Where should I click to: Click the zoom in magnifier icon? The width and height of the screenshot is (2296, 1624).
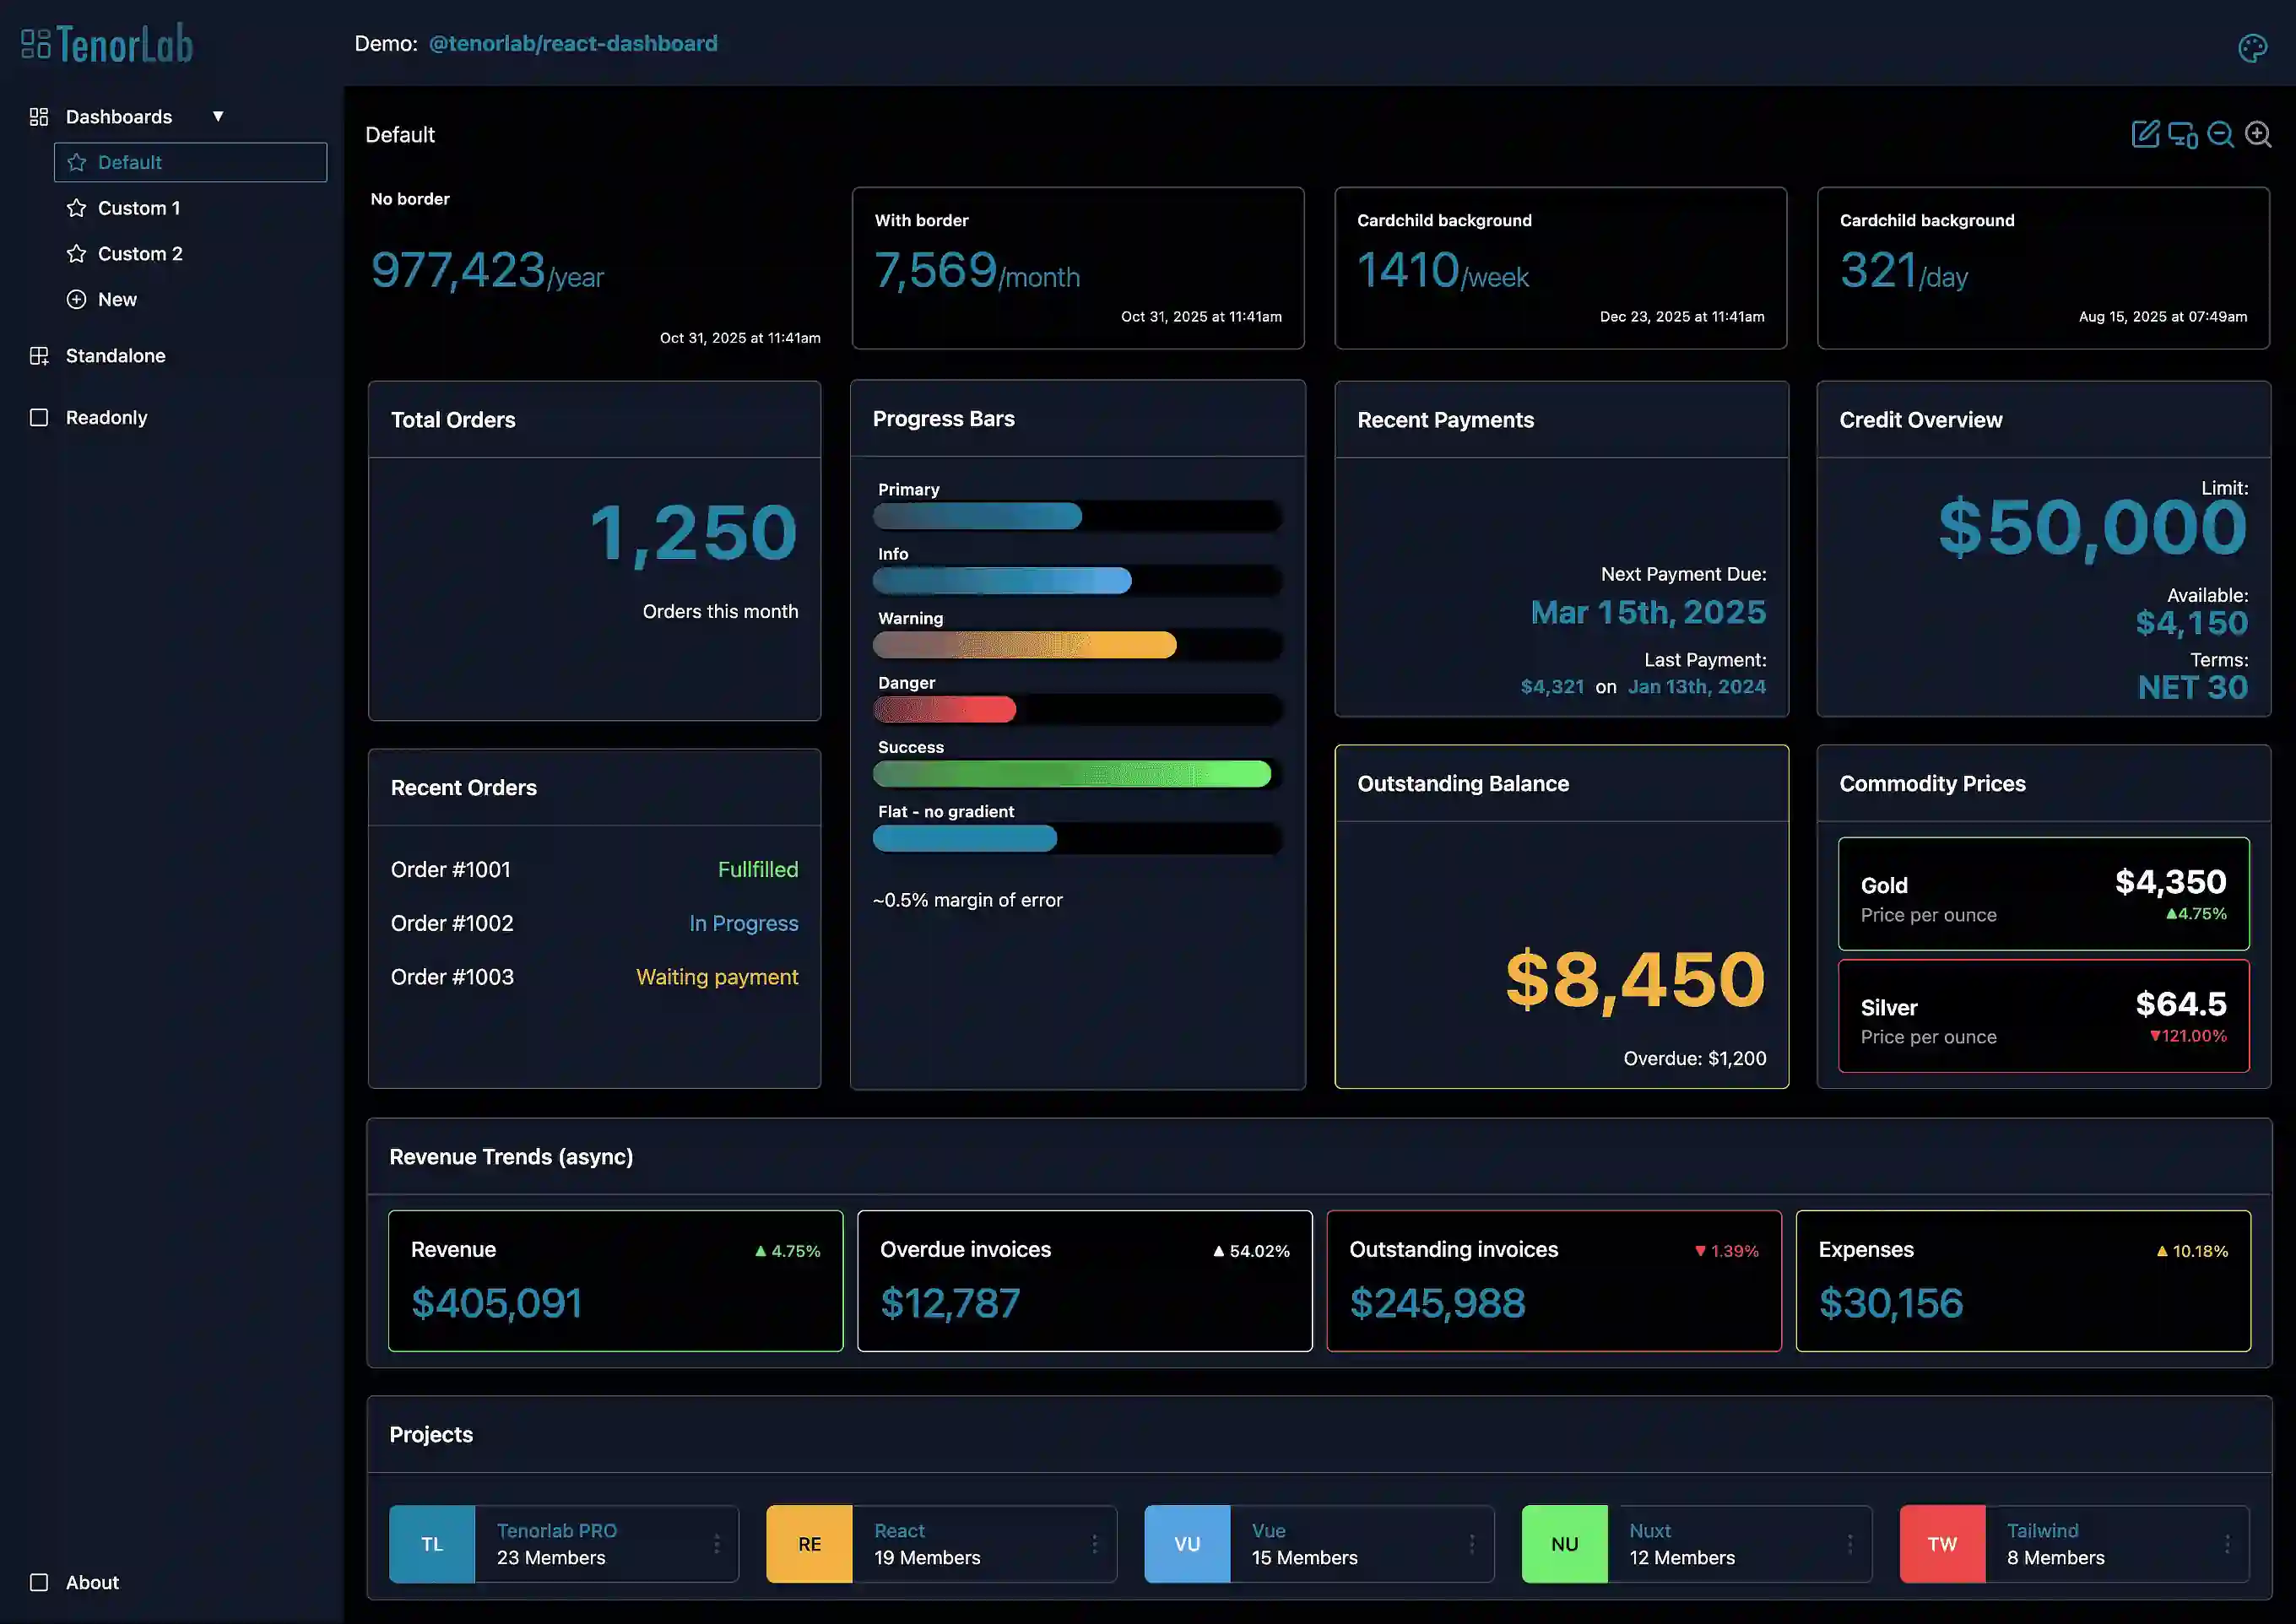pos(2258,134)
